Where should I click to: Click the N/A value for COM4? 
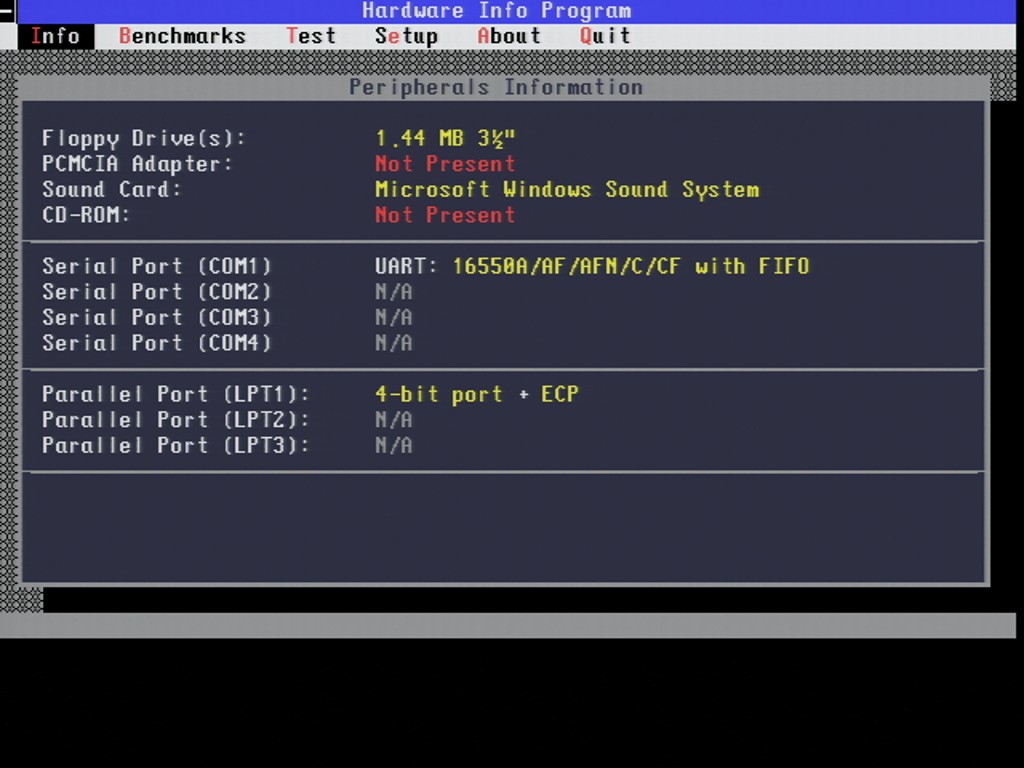pos(394,343)
